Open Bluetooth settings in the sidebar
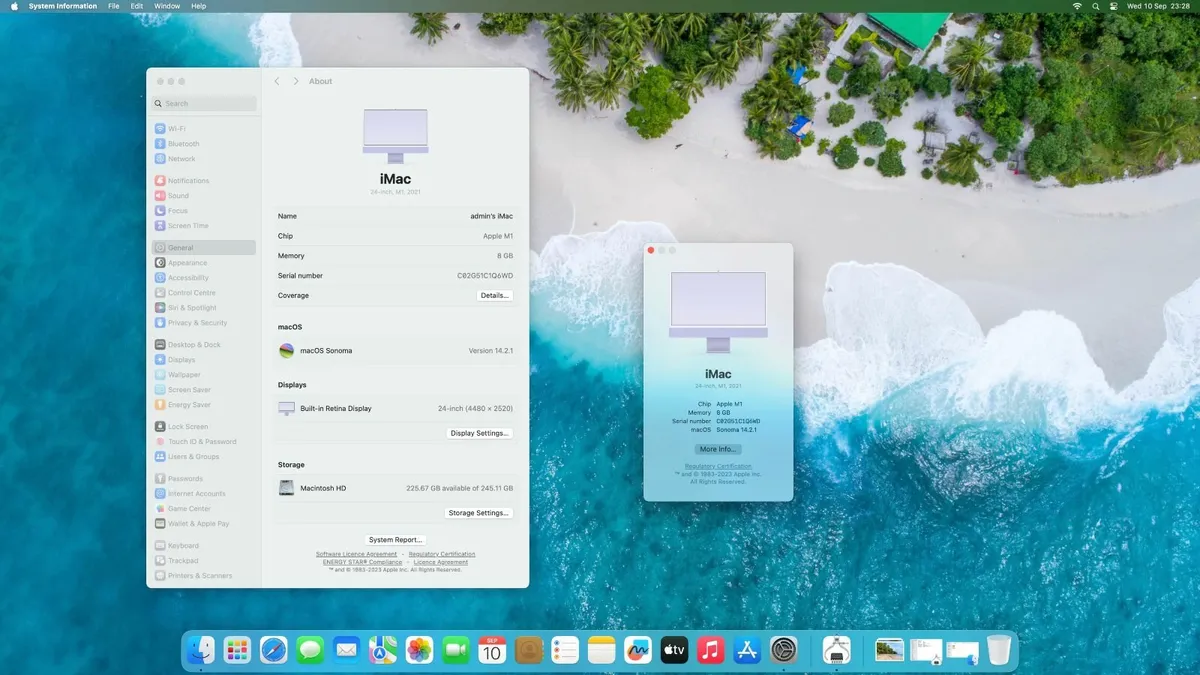Screen dimensions: 1200x675 click(x=204, y=144)
